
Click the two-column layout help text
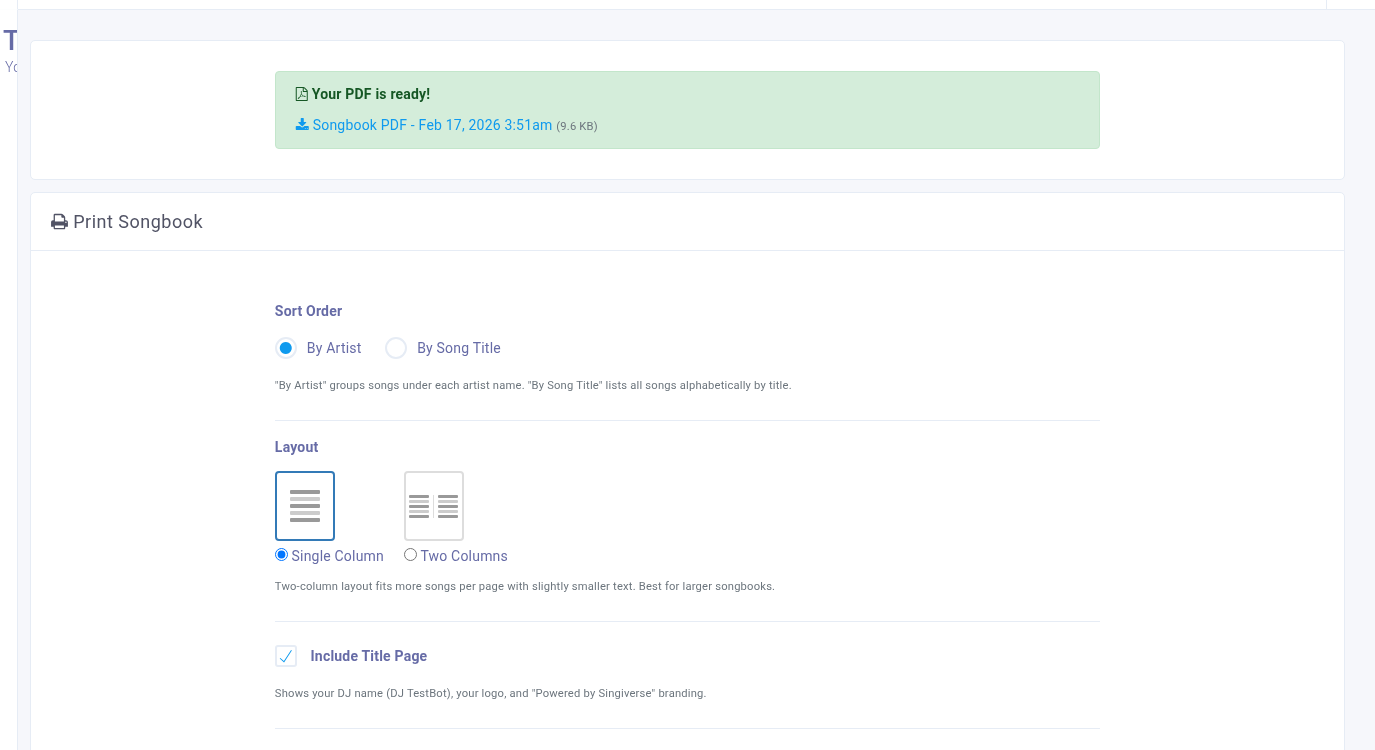[x=525, y=586]
